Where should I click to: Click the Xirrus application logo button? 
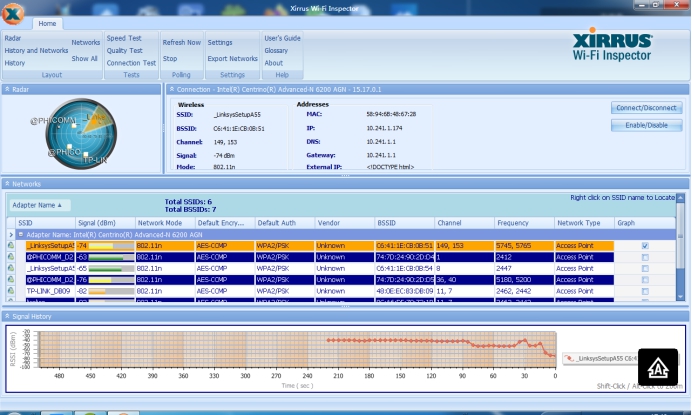[14, 14]
